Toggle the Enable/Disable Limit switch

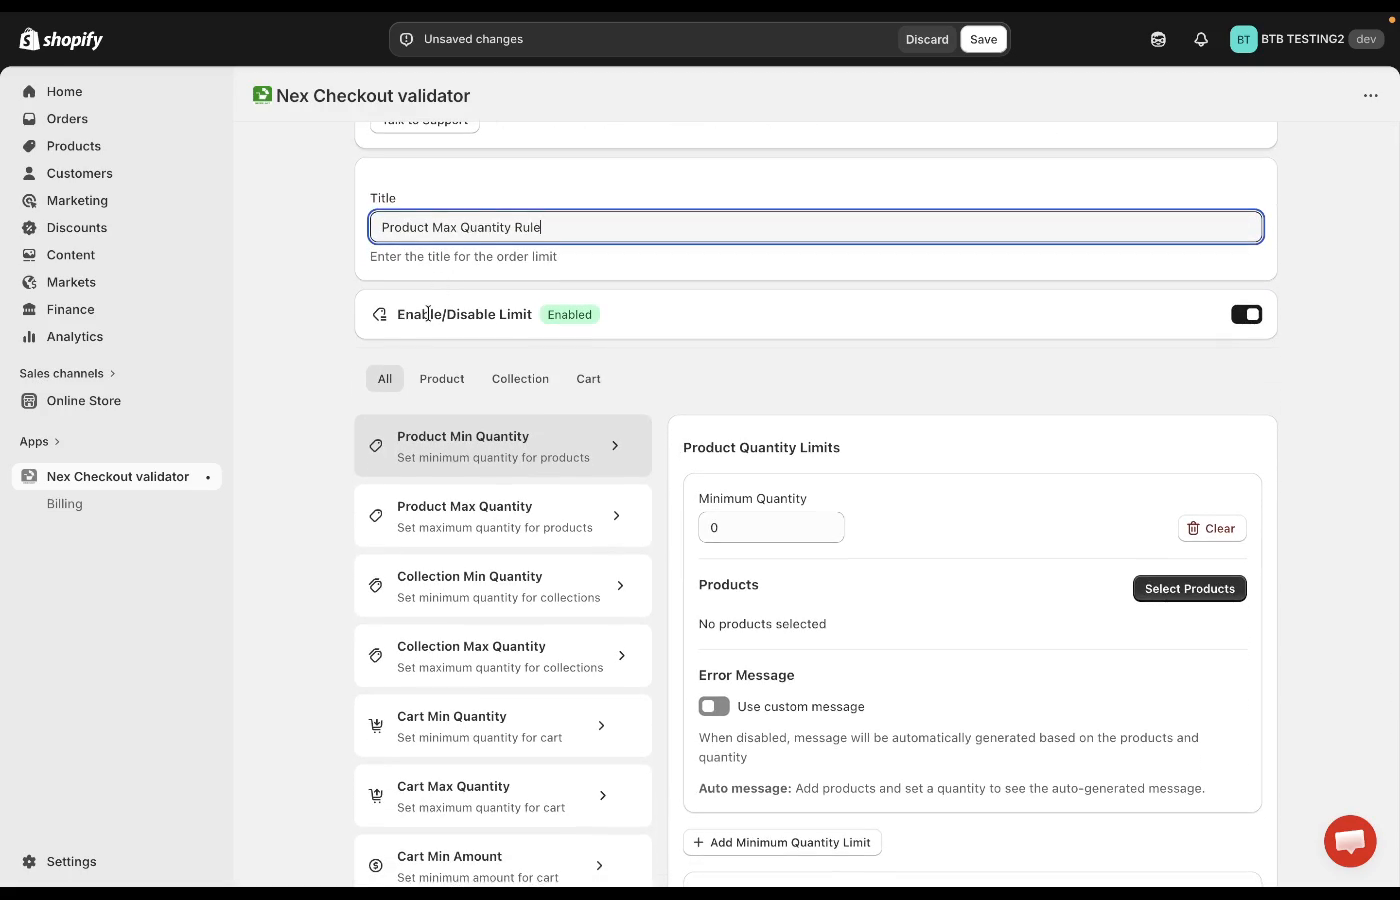1246,314
